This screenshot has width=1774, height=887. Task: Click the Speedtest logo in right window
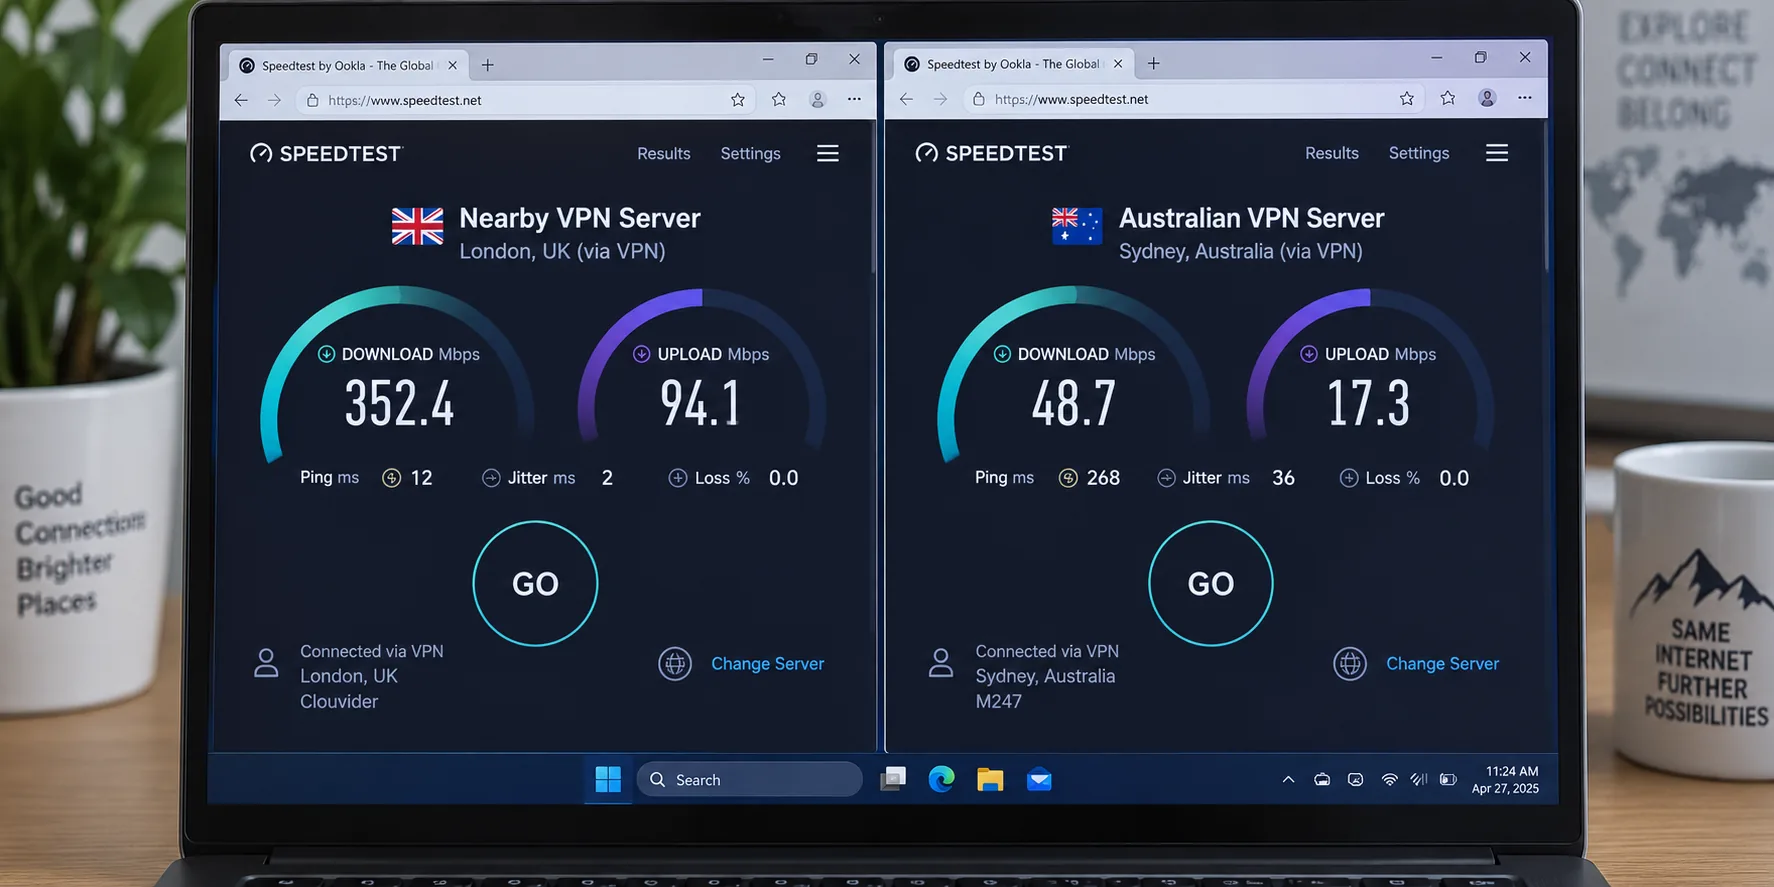click(992, 153)
